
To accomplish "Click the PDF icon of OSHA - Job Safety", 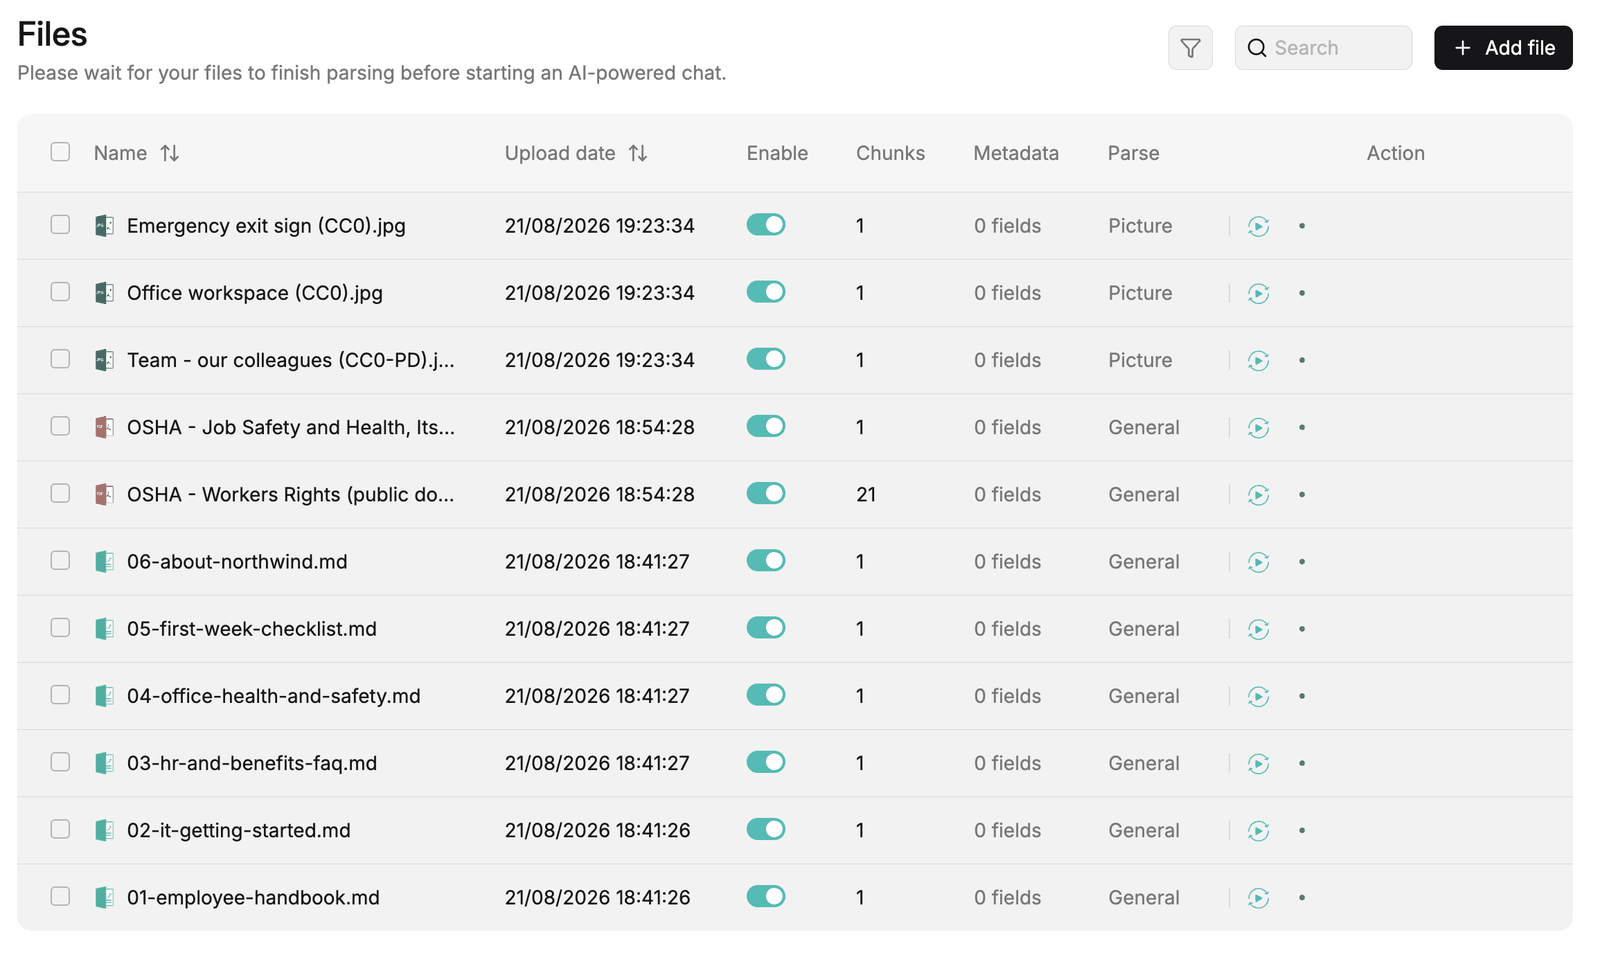I will click(104, 427).
